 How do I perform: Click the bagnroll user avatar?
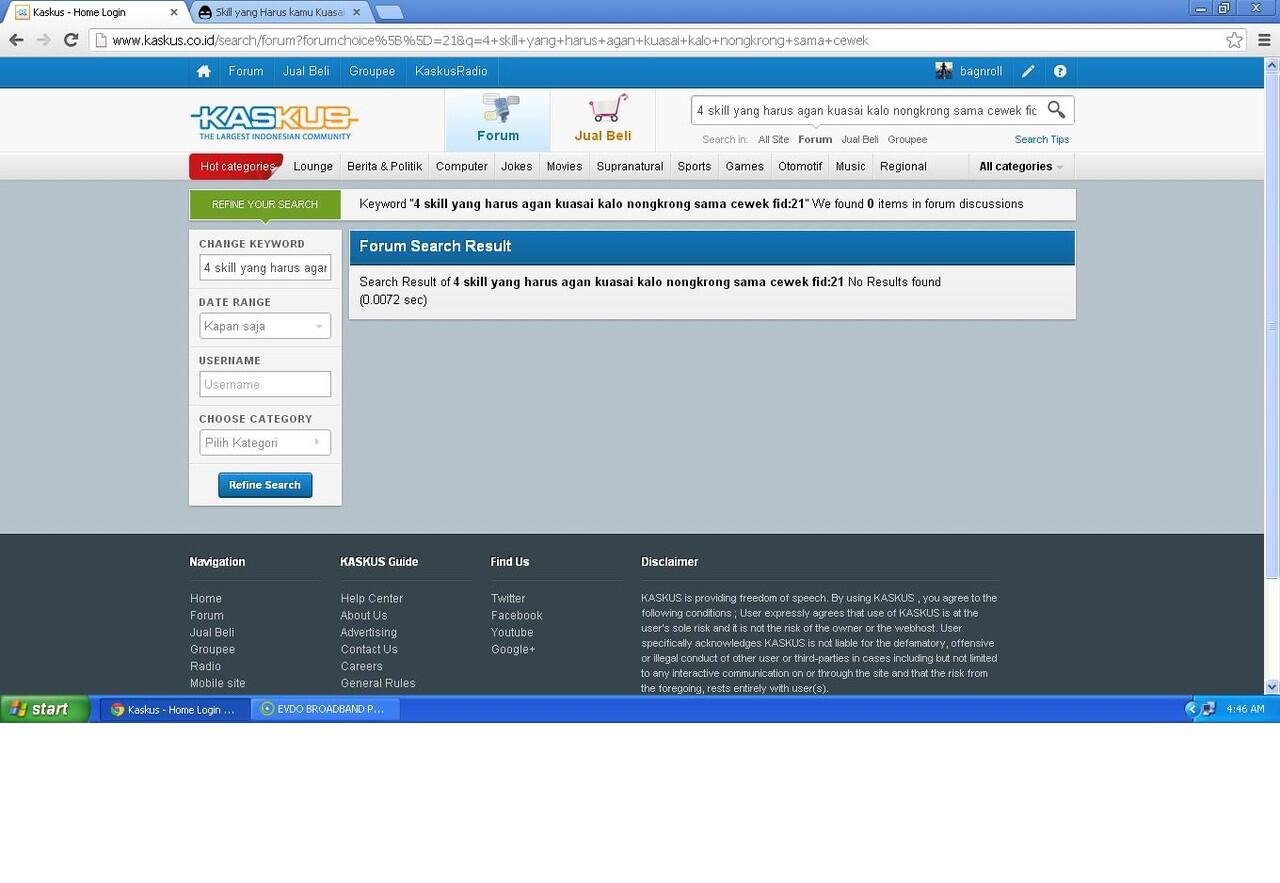[x=944, y=70]
